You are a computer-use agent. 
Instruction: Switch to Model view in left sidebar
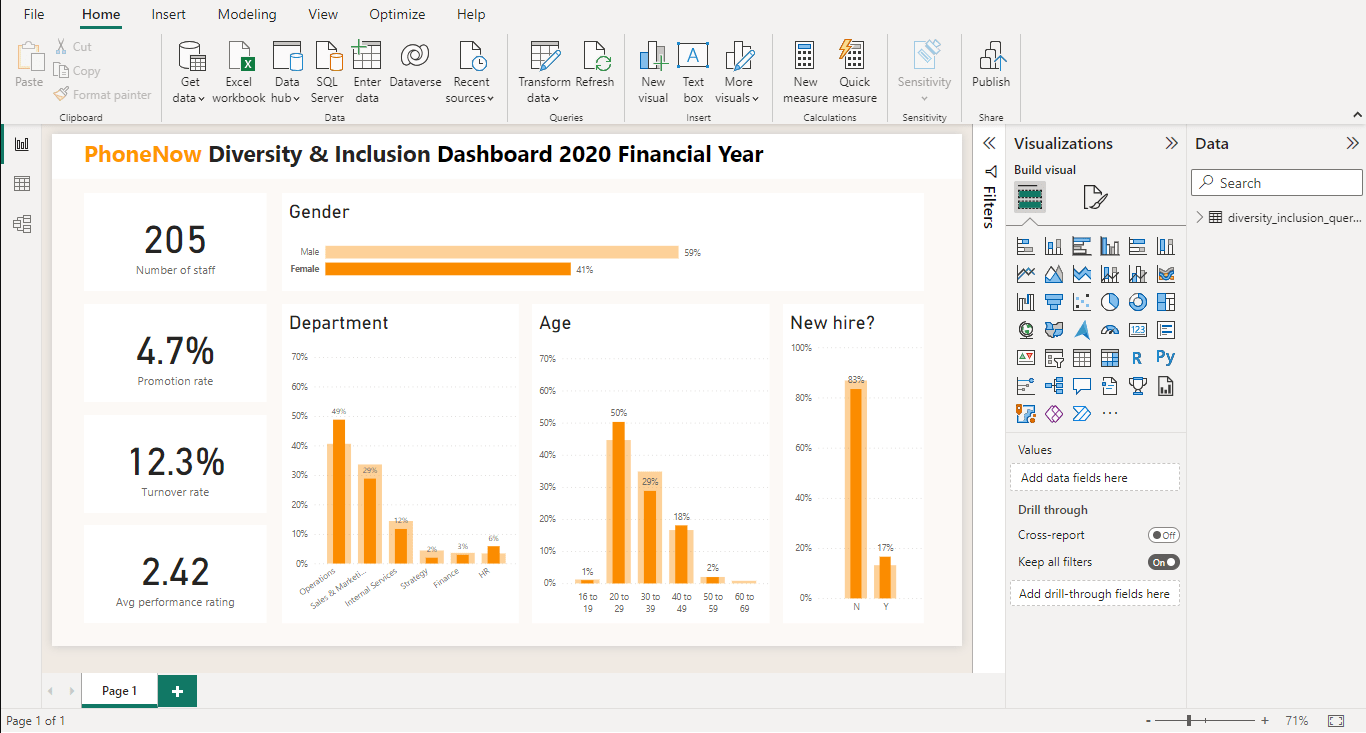coord(21,224)
